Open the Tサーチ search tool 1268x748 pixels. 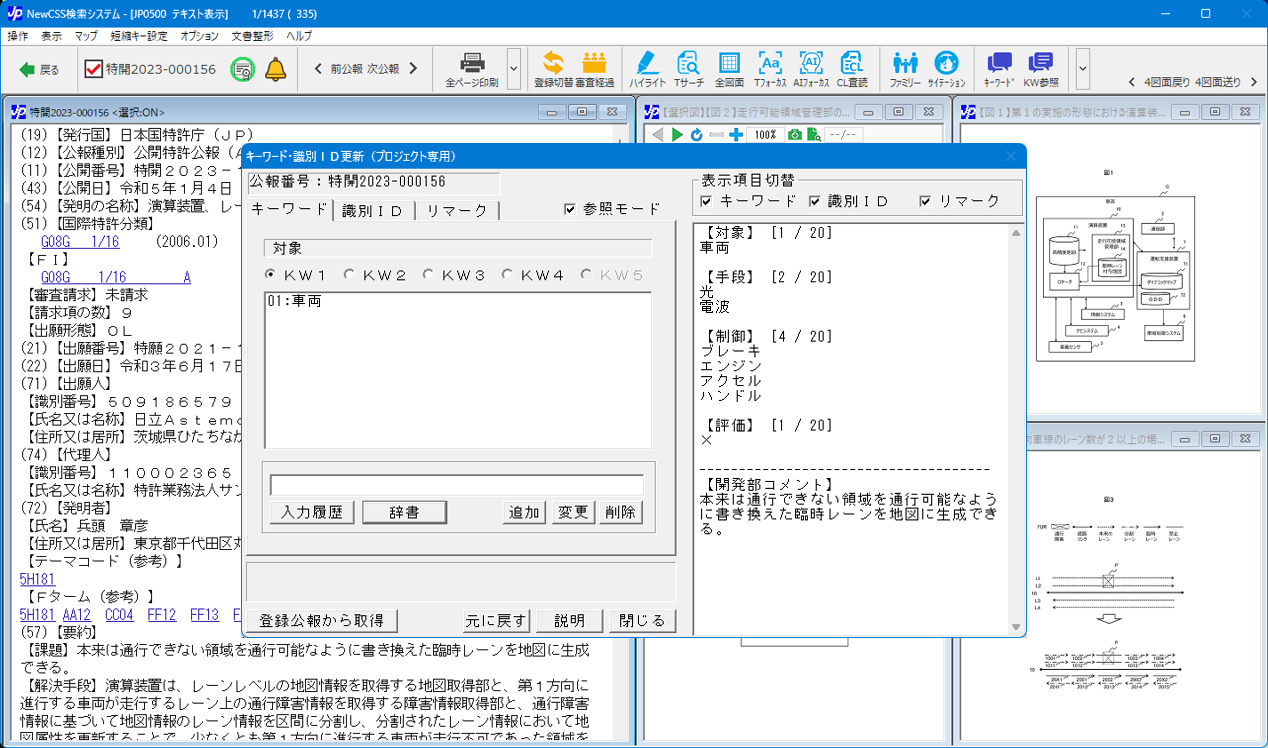(688, 69)
